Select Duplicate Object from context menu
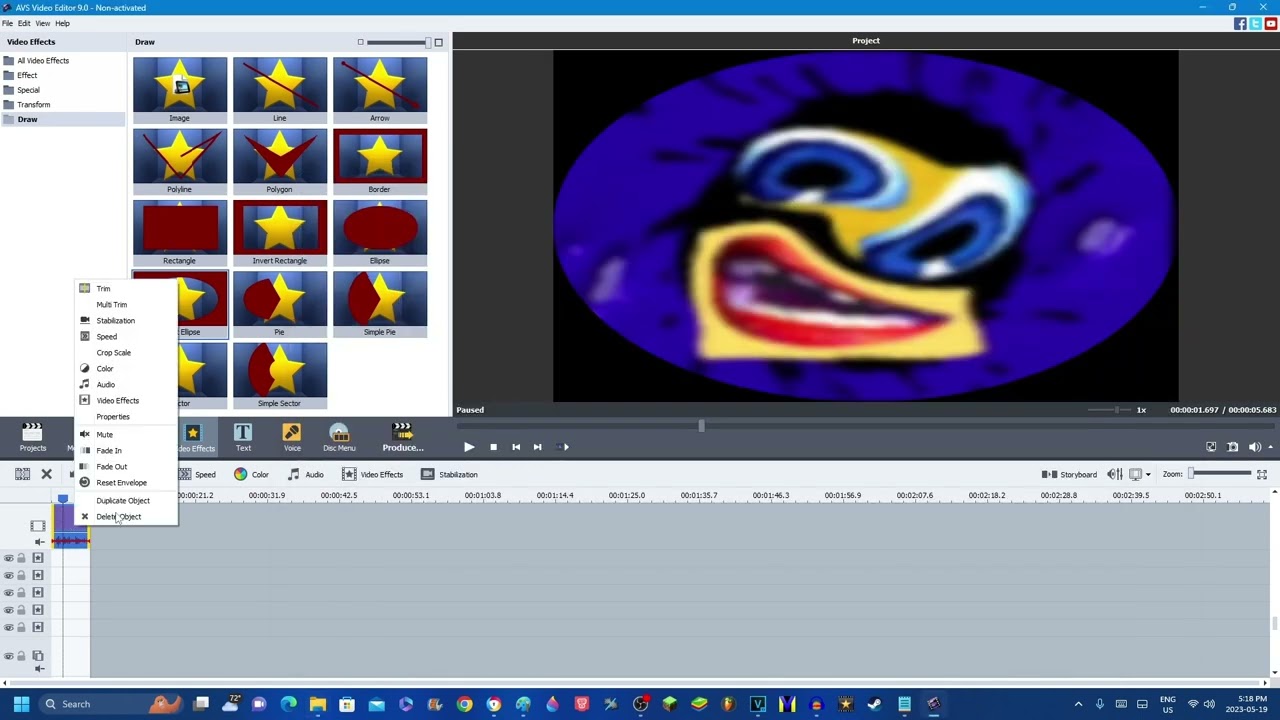Viewport: 1280px width, 720px height. point(126,501)
